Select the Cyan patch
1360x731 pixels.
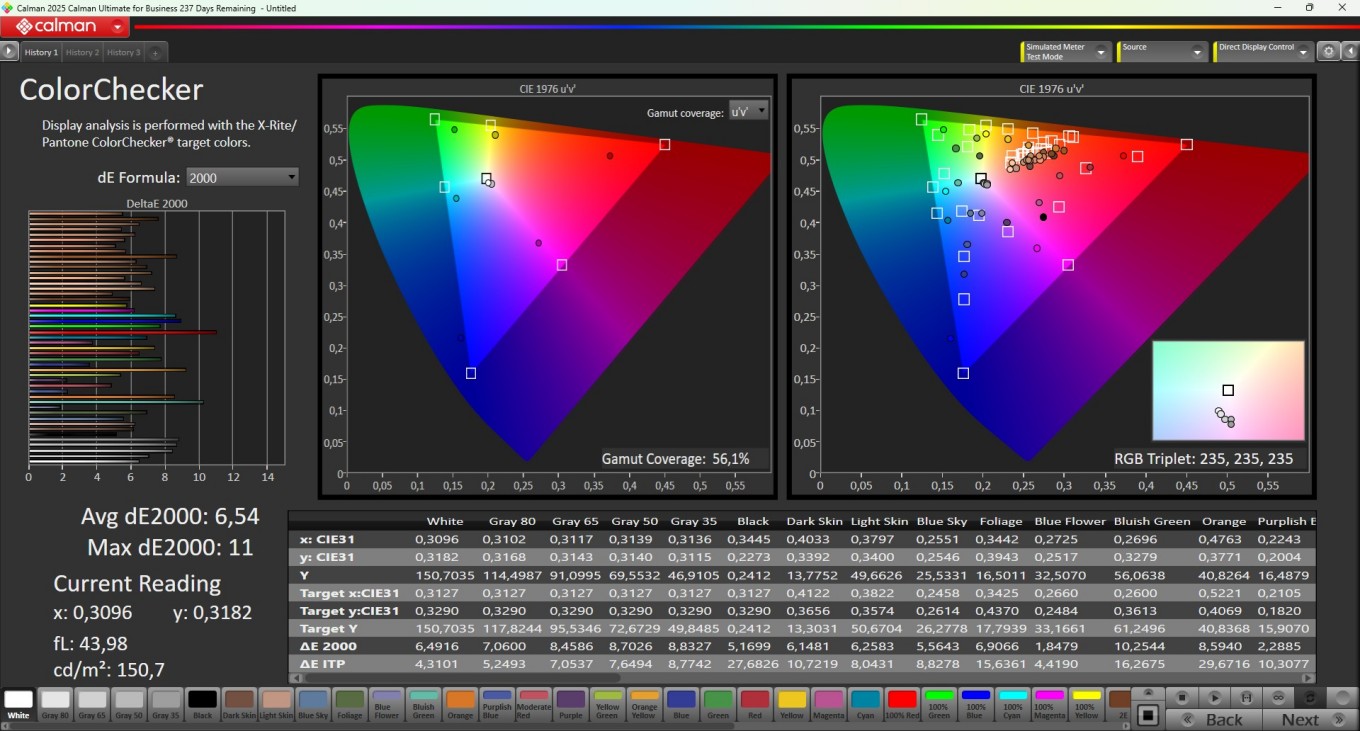click(865, 704)
